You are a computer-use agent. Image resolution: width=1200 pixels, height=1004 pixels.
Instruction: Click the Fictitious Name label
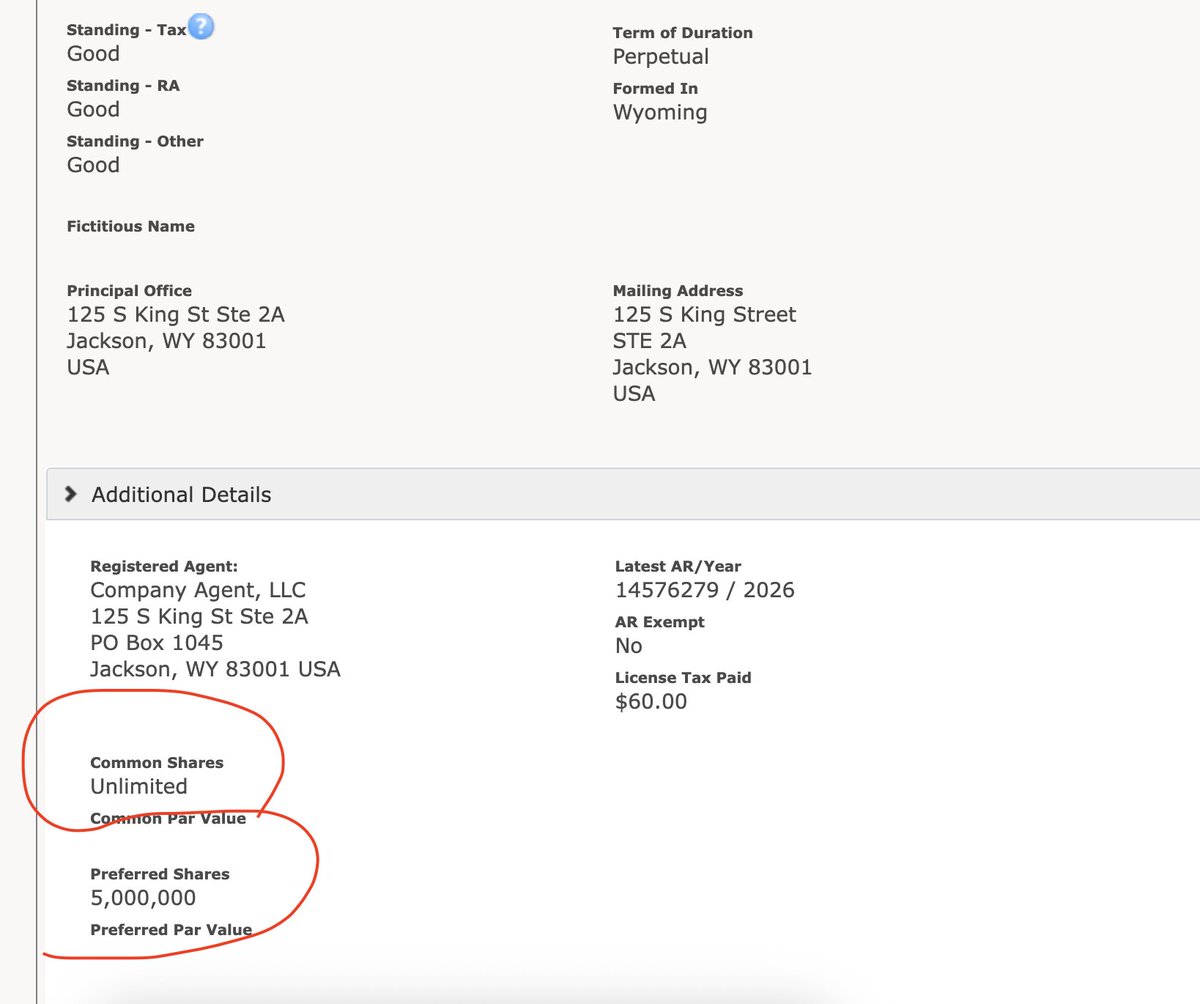point(131,227)
